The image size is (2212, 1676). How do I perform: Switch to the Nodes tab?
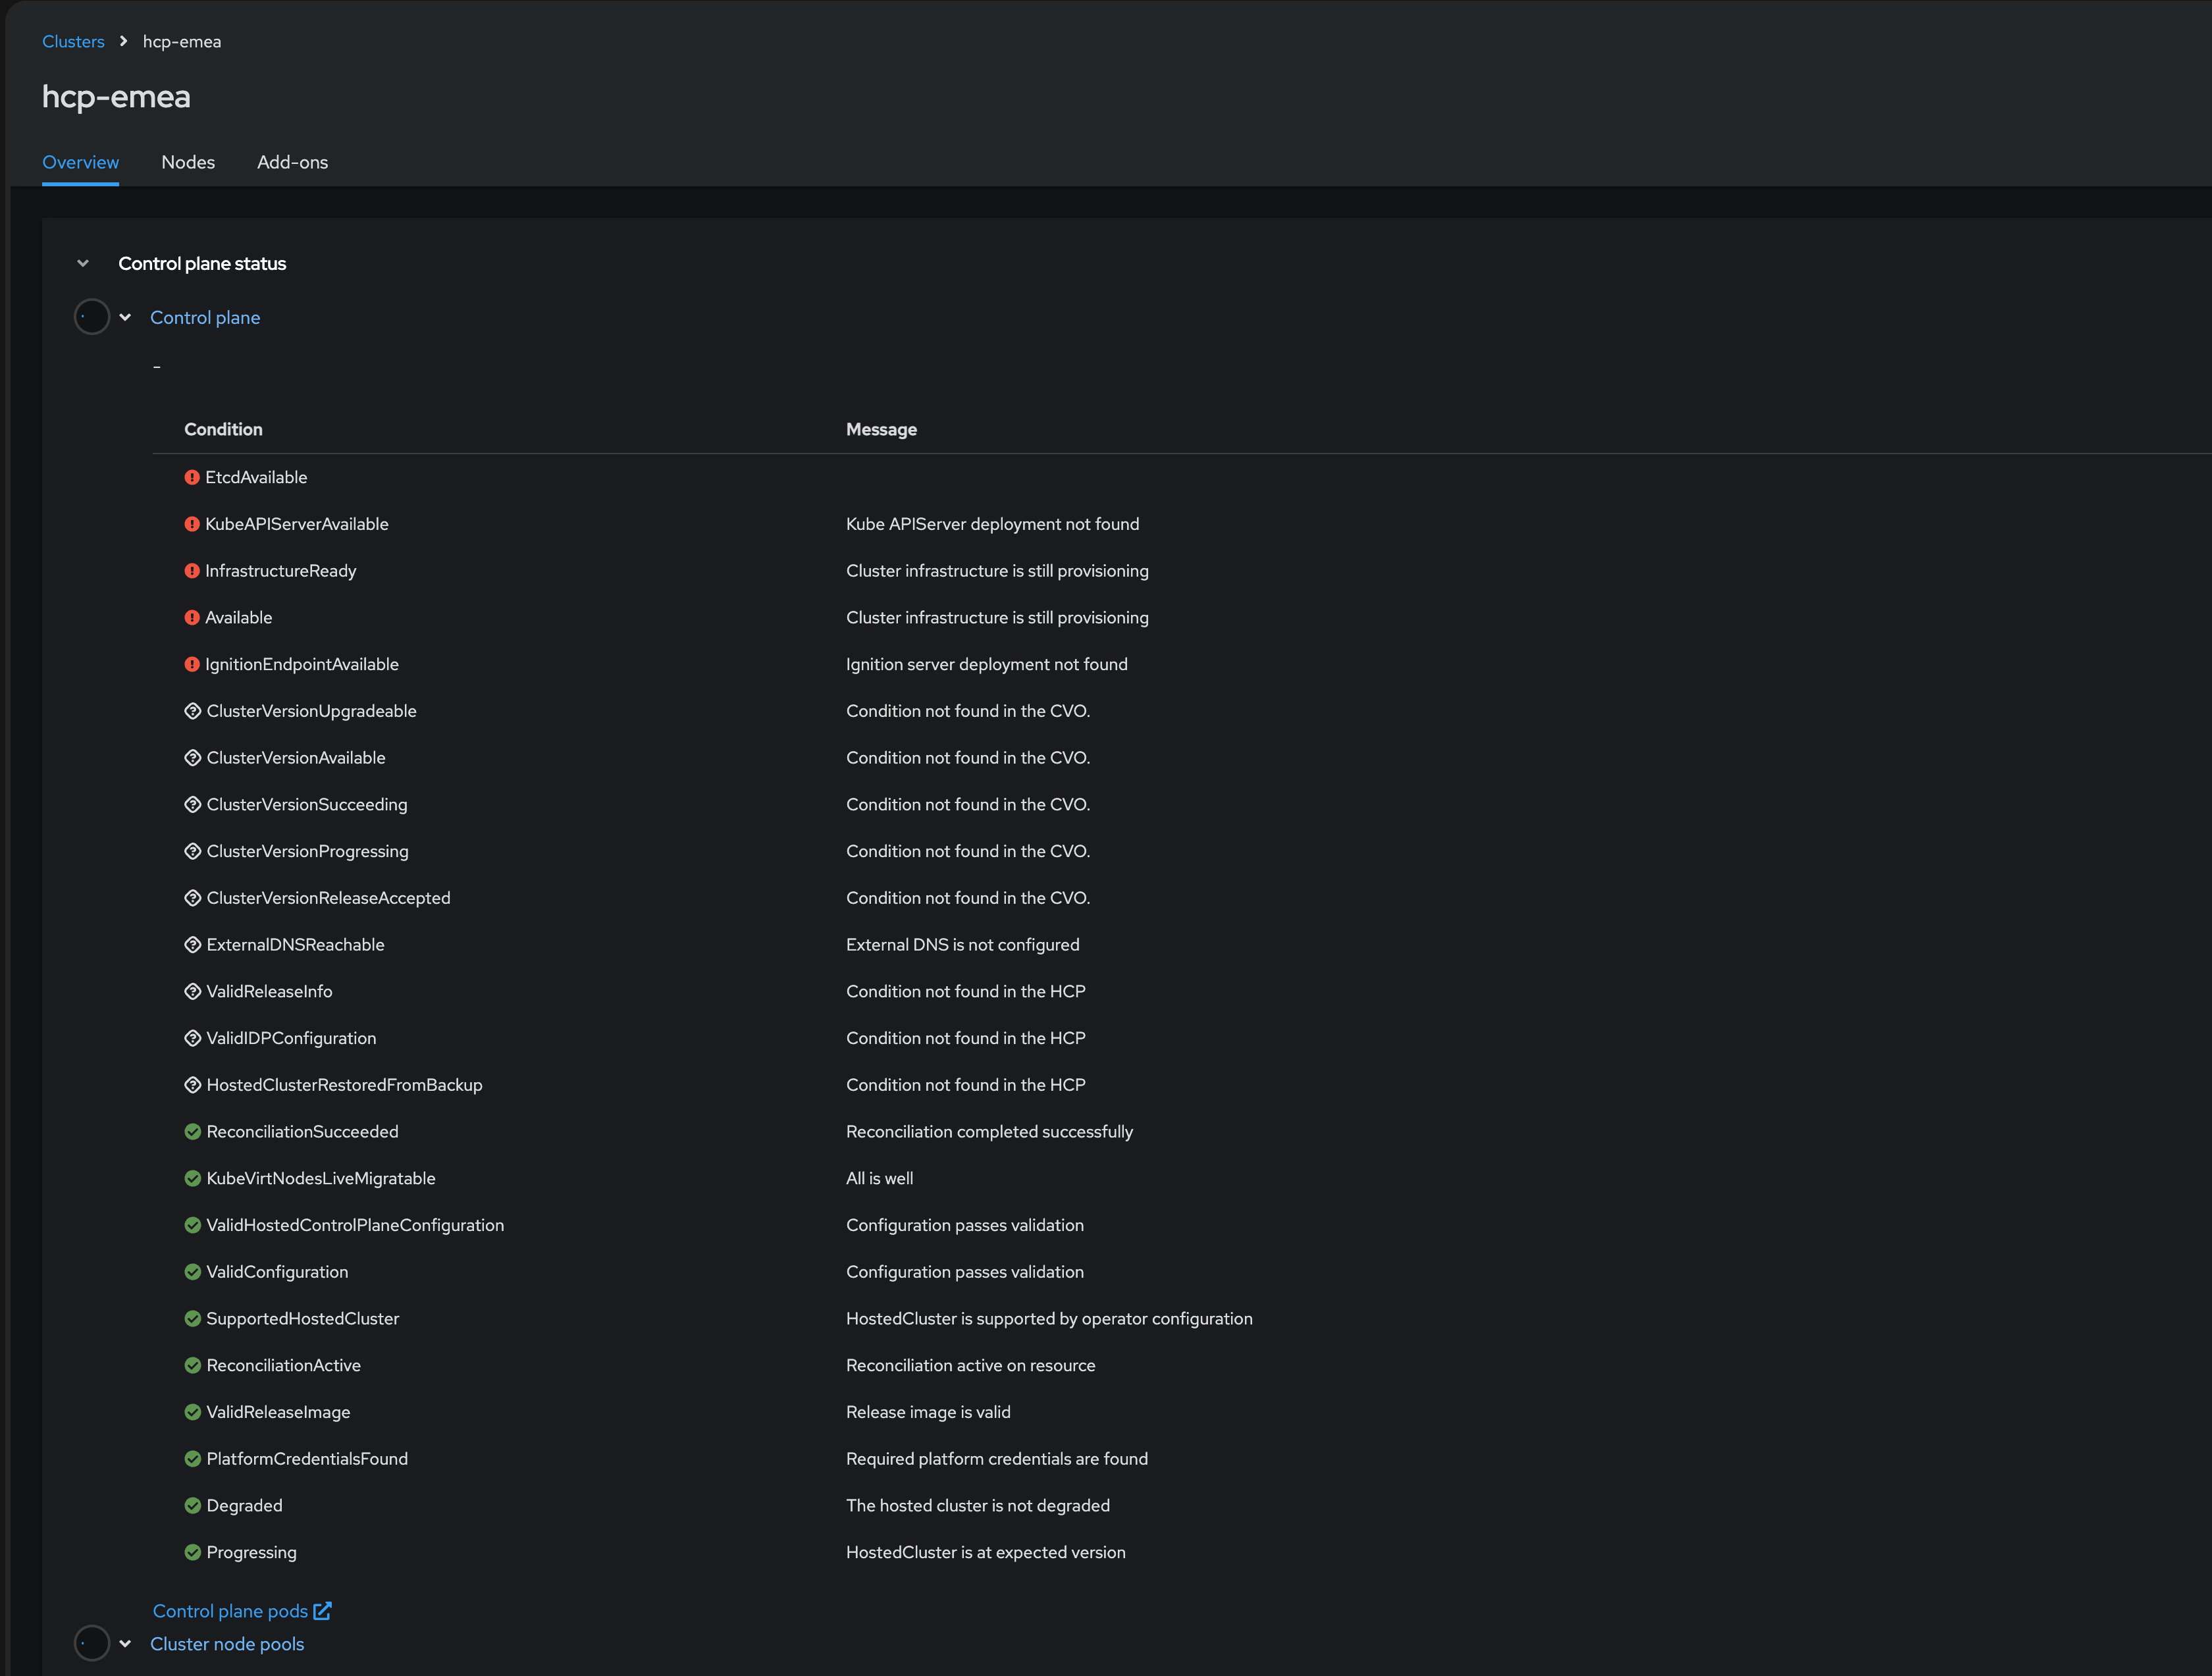pyautogui.click(x=188, y=162)
